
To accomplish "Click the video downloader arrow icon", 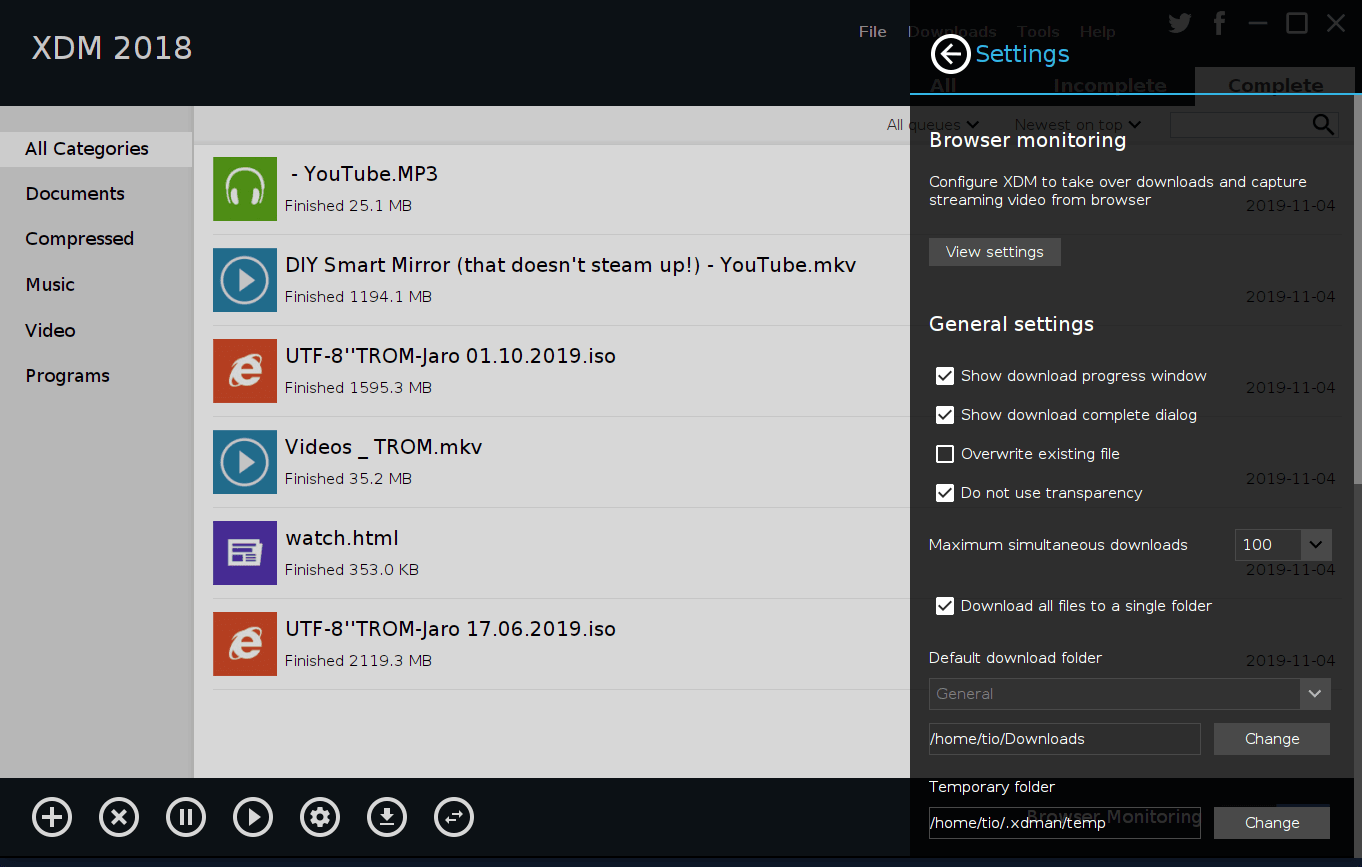I will pos(387,817).
